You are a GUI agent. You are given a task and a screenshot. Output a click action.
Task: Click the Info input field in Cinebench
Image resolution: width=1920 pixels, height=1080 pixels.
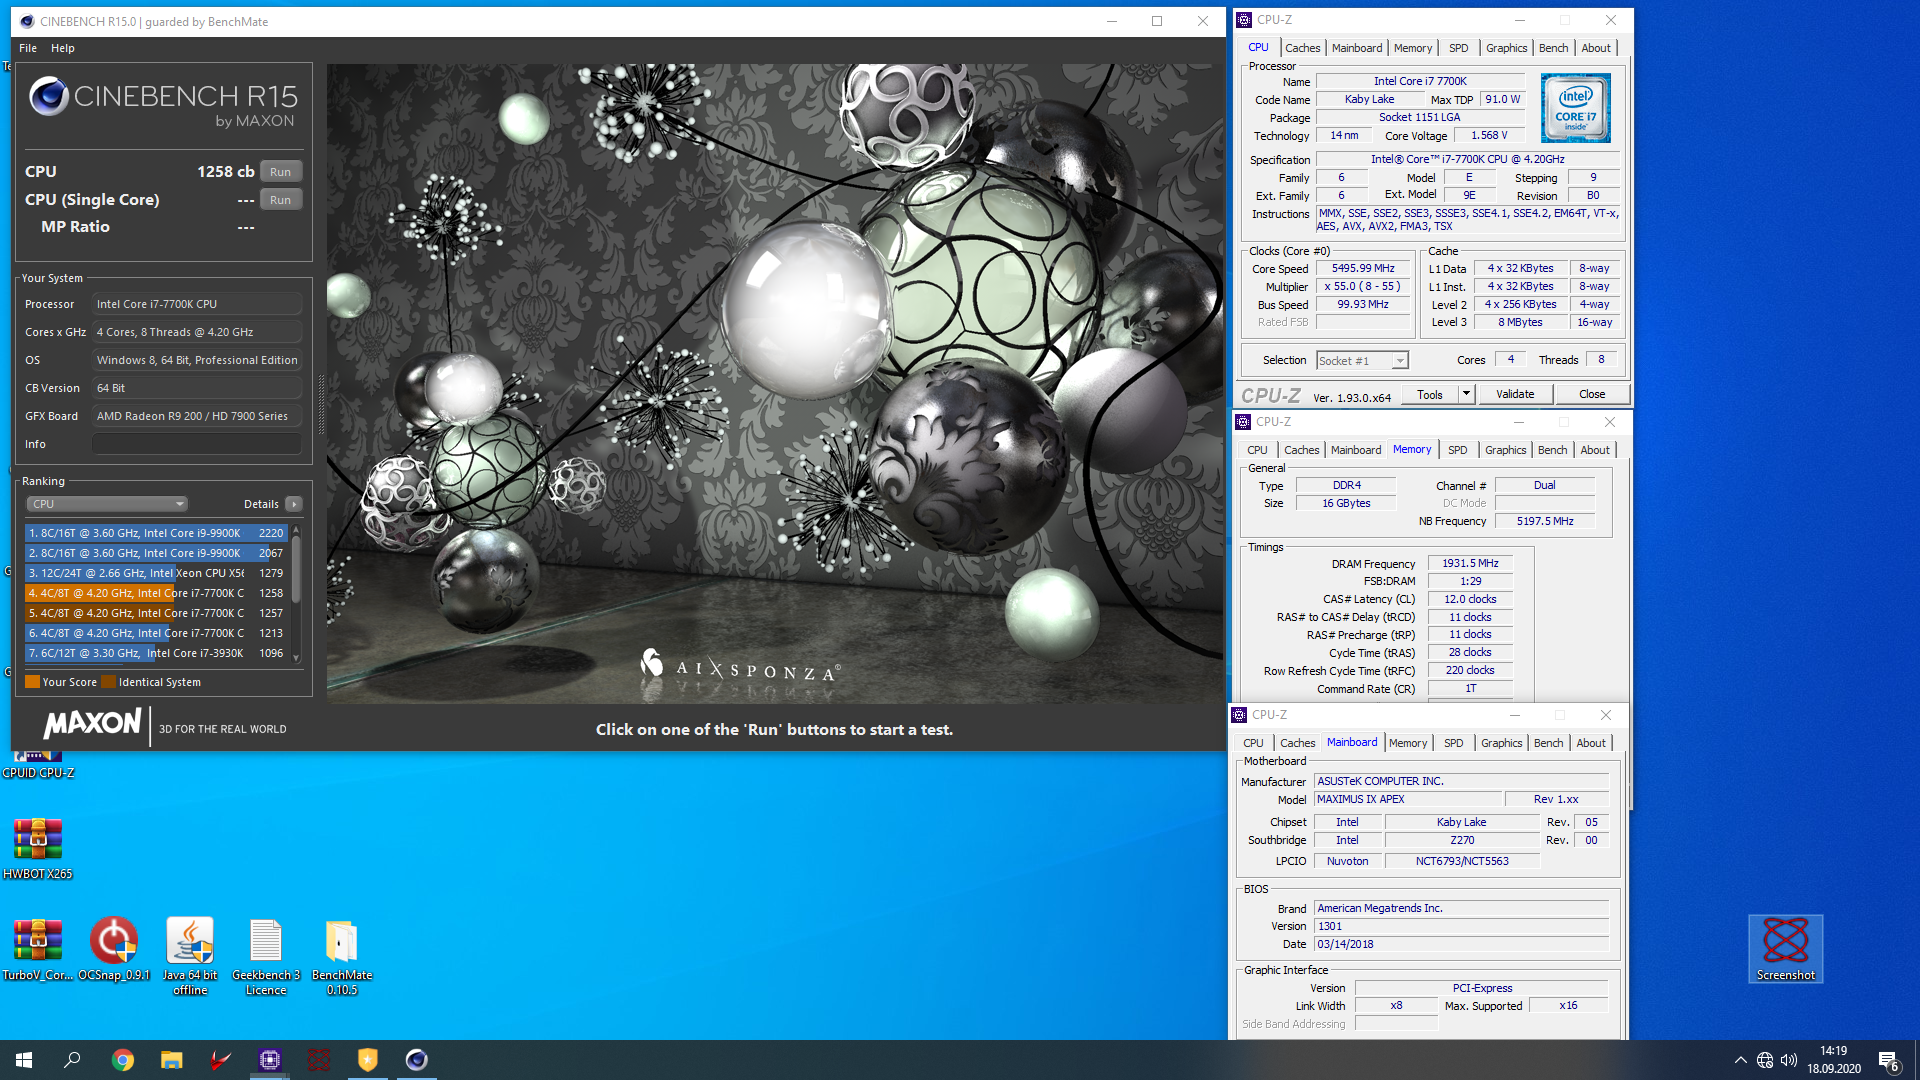197,444
